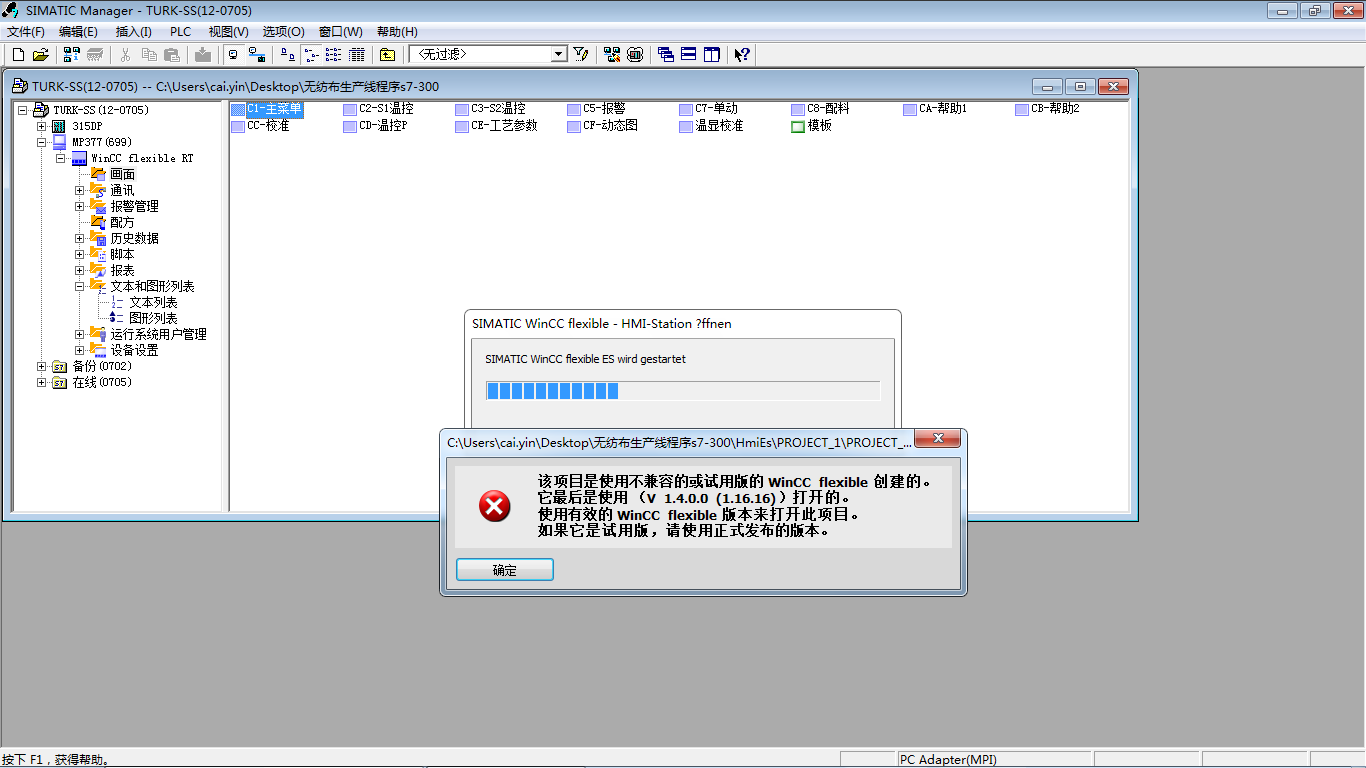Open Accessible Nodes from the toolbar
This screenshot has height=768, width=1366.
coord(71,54)
